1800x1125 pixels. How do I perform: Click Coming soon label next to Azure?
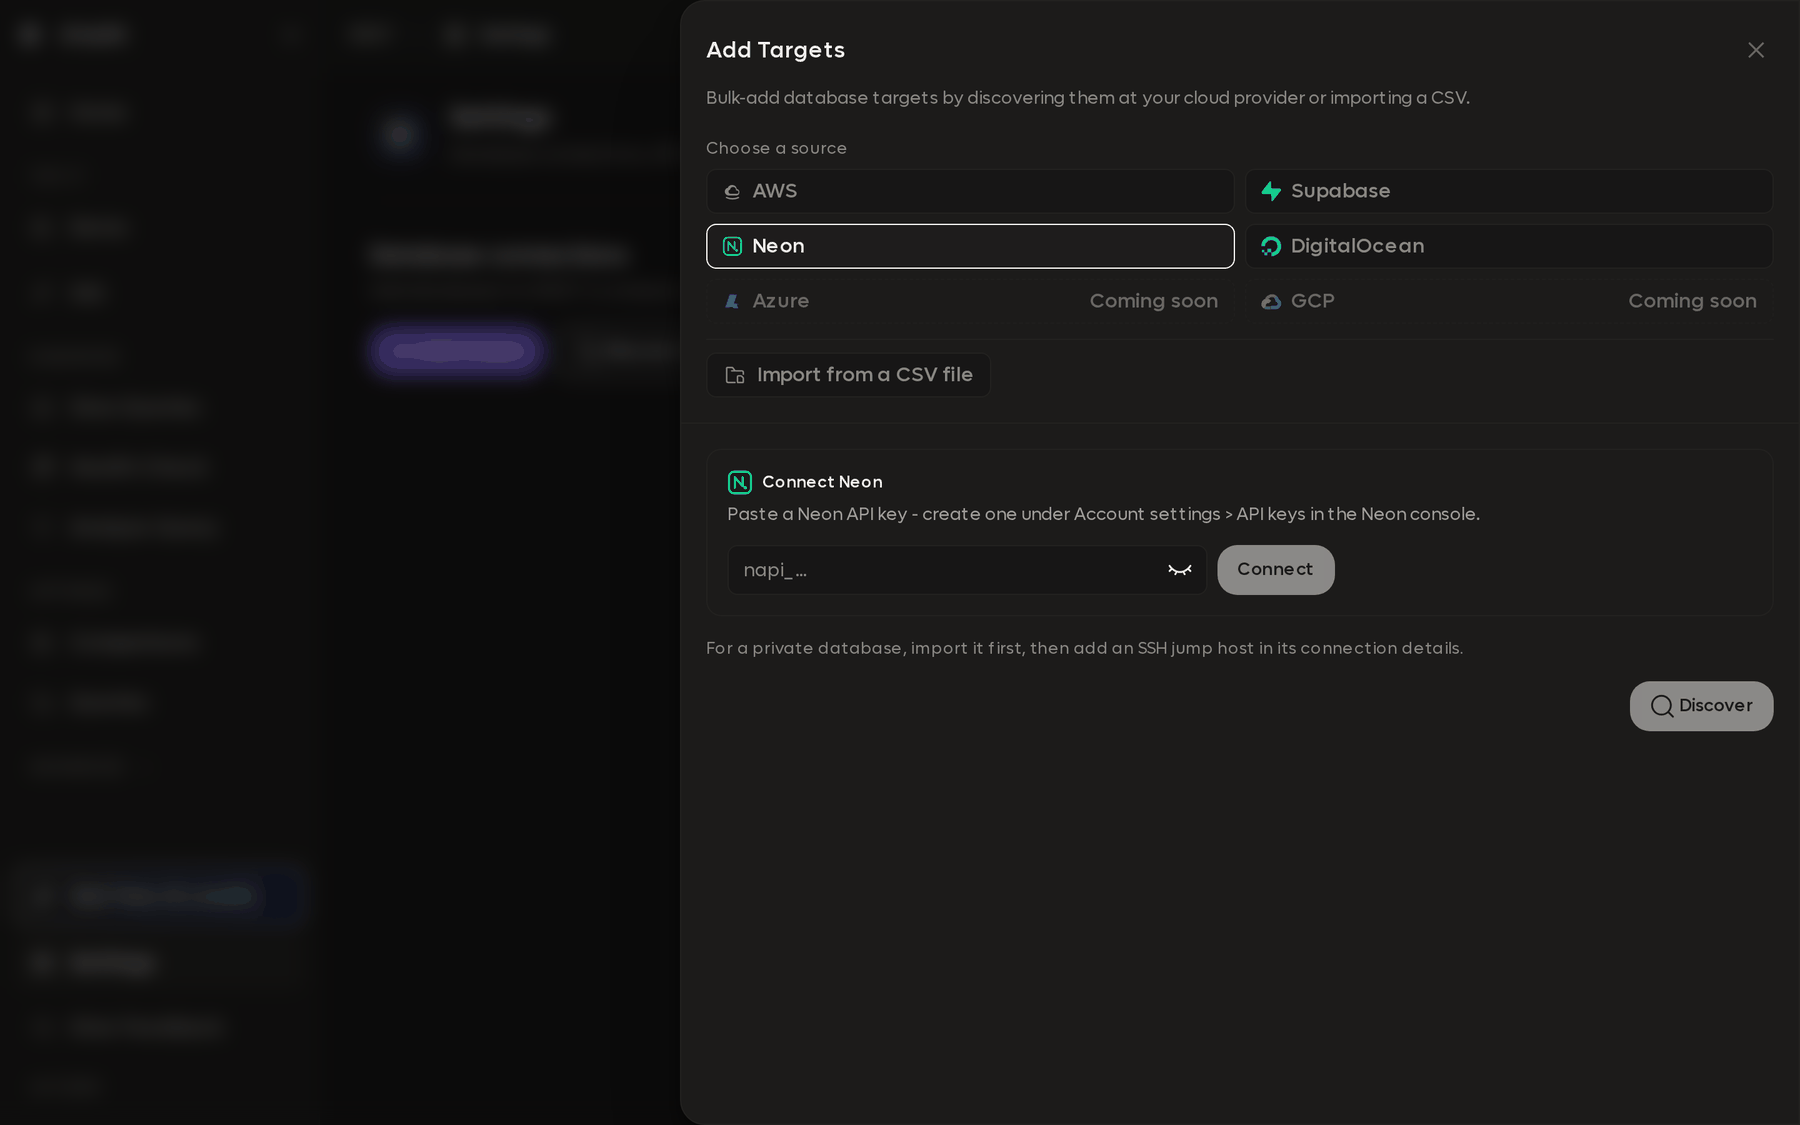pos(1153,301)
